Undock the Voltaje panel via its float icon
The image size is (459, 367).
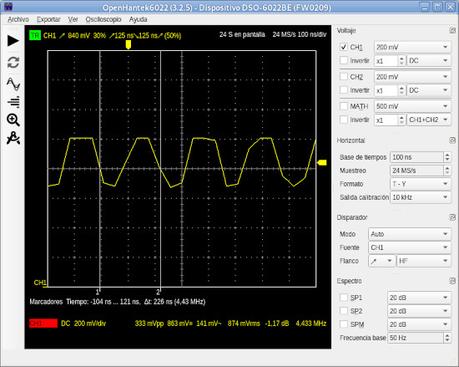(452, 31)
